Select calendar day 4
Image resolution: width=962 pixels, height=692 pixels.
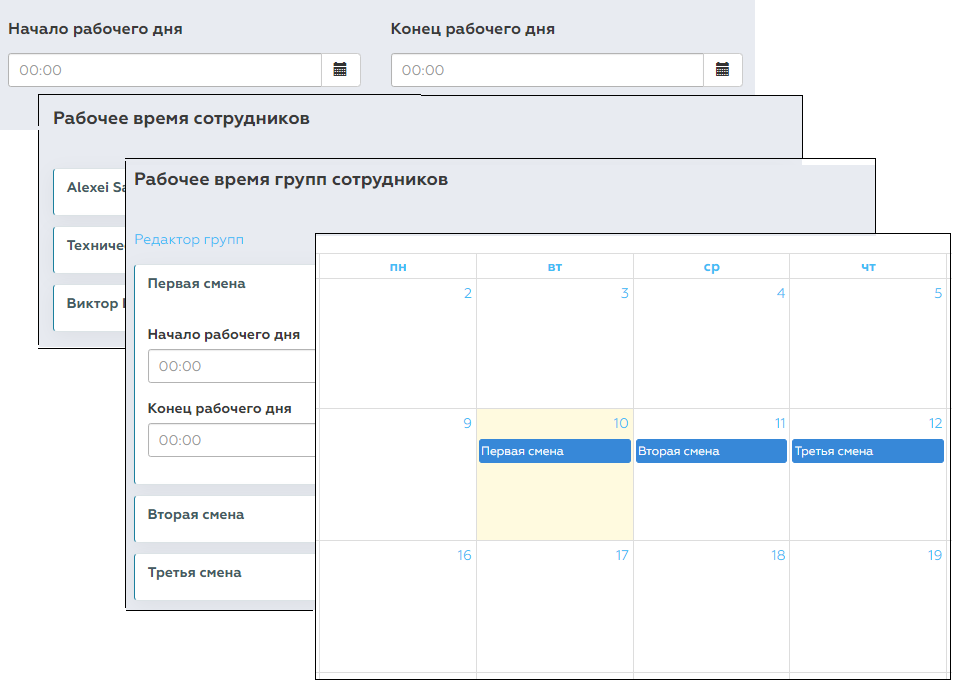pyautogui.click(x=711, y=344)
